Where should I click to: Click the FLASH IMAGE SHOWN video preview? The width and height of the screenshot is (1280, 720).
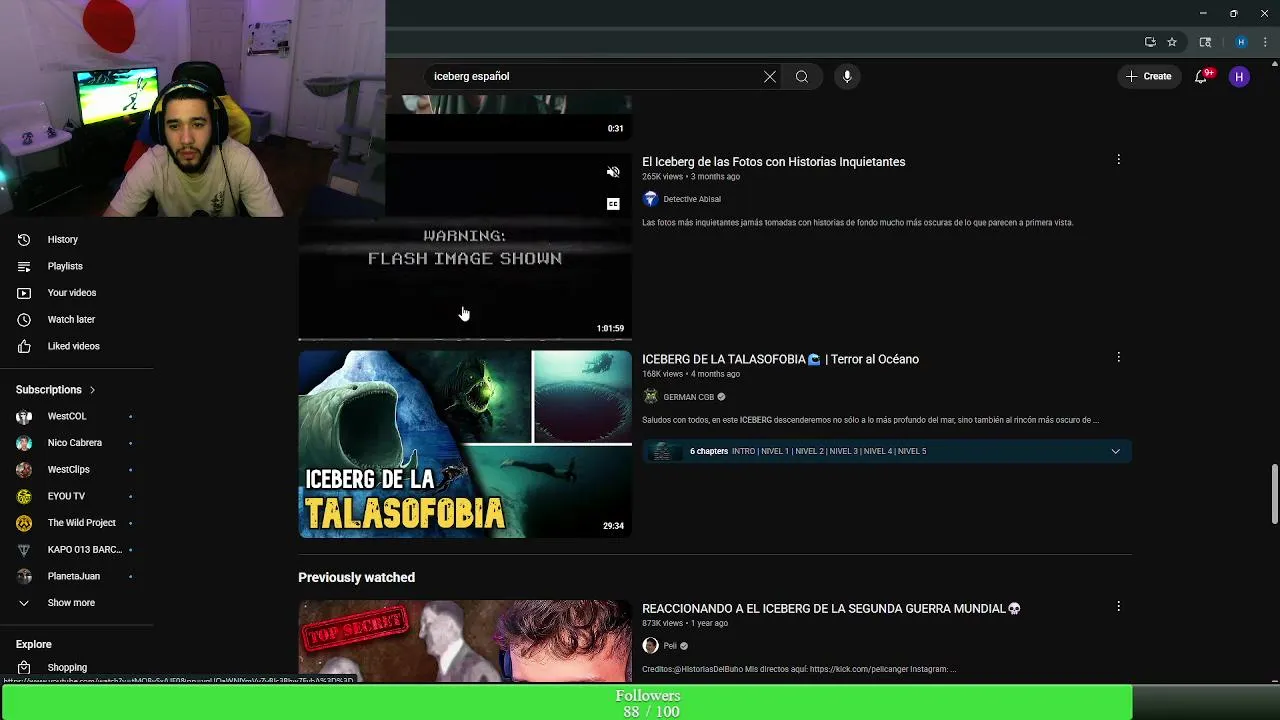coord(465,246)
